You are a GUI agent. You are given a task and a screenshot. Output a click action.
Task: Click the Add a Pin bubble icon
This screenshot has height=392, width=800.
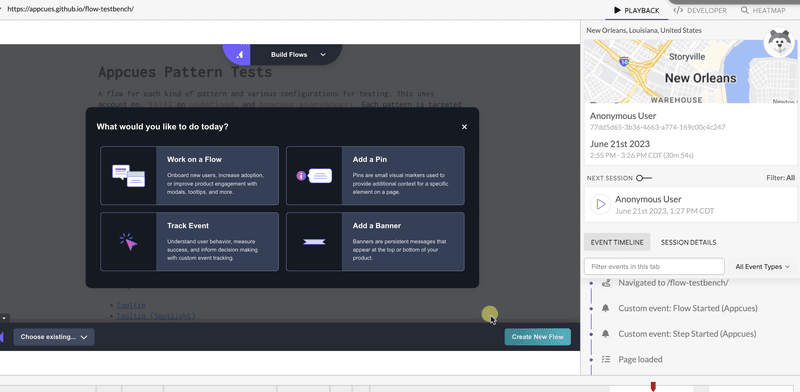pyautogui.click(x=314, y=176)
